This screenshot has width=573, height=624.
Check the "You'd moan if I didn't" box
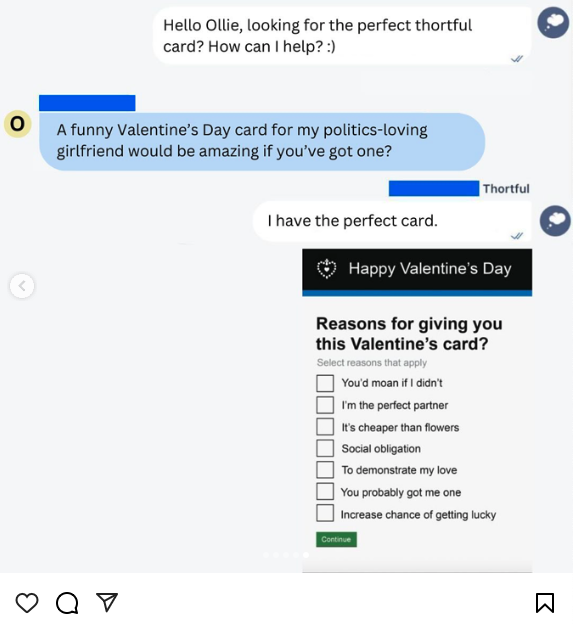tap(325, 383)
